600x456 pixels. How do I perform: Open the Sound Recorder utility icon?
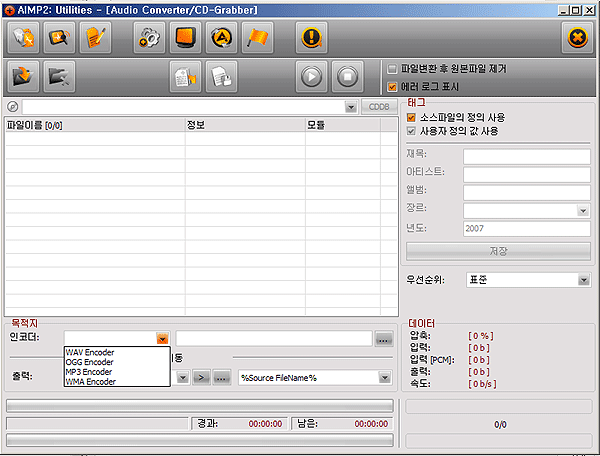pyautogui.click(x=59, y=37)
